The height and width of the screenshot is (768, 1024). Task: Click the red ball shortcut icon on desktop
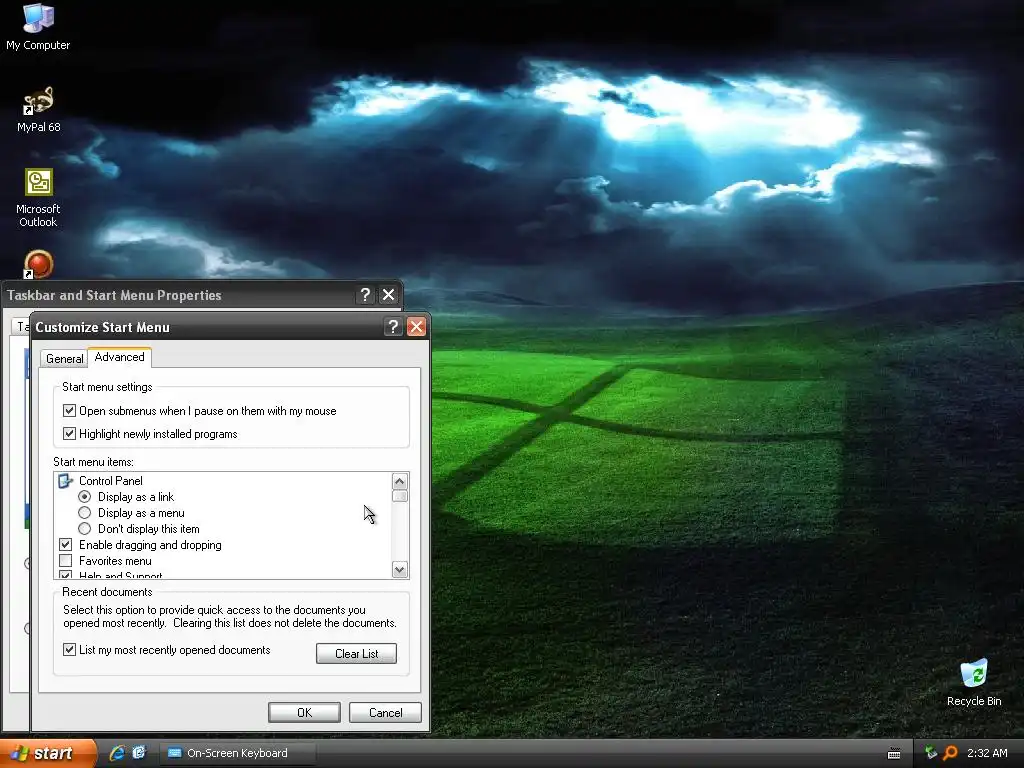pyautogui.click(x=38, y=264)
